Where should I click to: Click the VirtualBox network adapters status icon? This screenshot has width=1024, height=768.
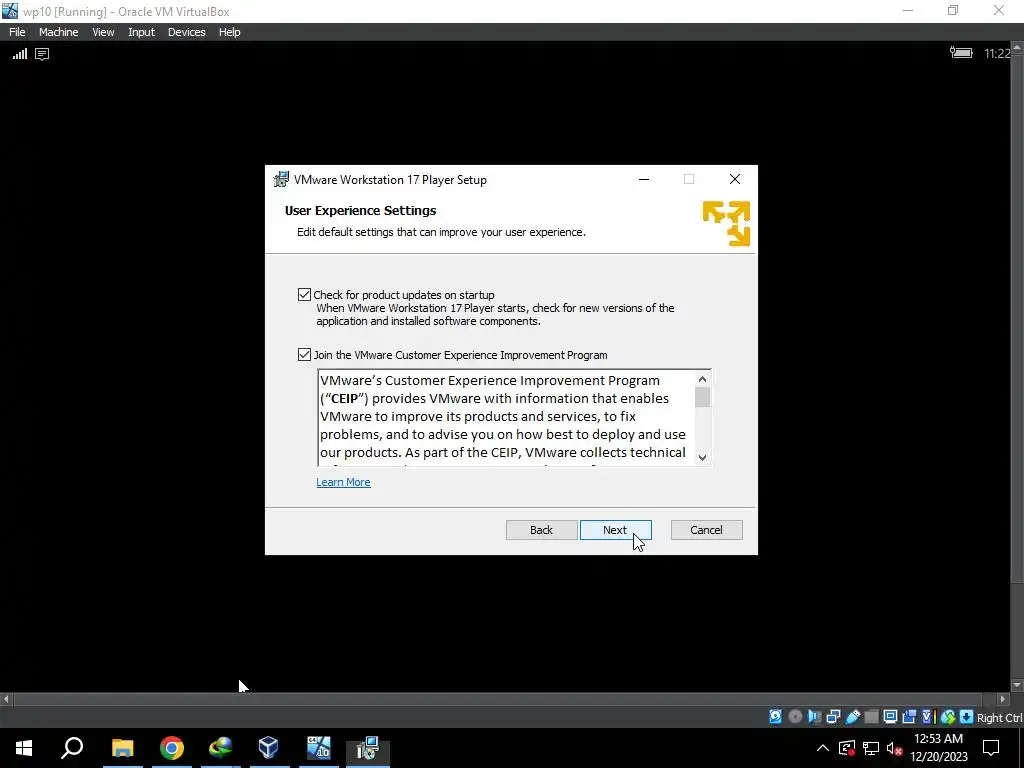tap(833, 716)
